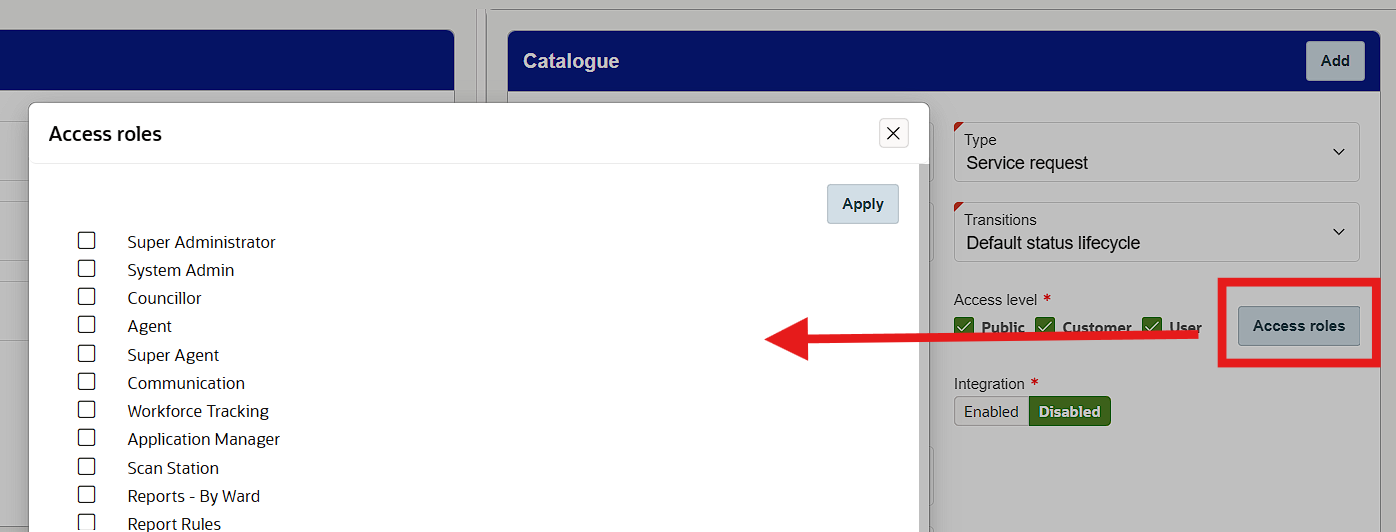Click the Service request value text
Image resolution: width=1396 pixels, height=532 pixels.
coord(1027,163)
